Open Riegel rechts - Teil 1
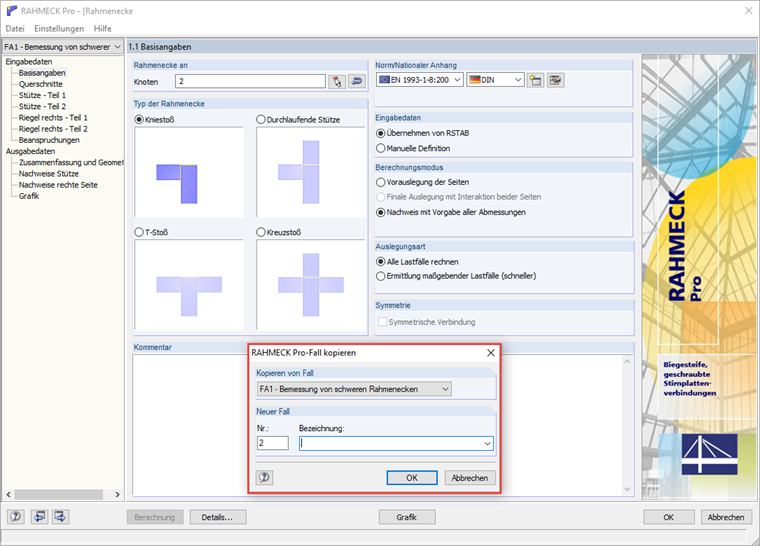 point(53,117)
